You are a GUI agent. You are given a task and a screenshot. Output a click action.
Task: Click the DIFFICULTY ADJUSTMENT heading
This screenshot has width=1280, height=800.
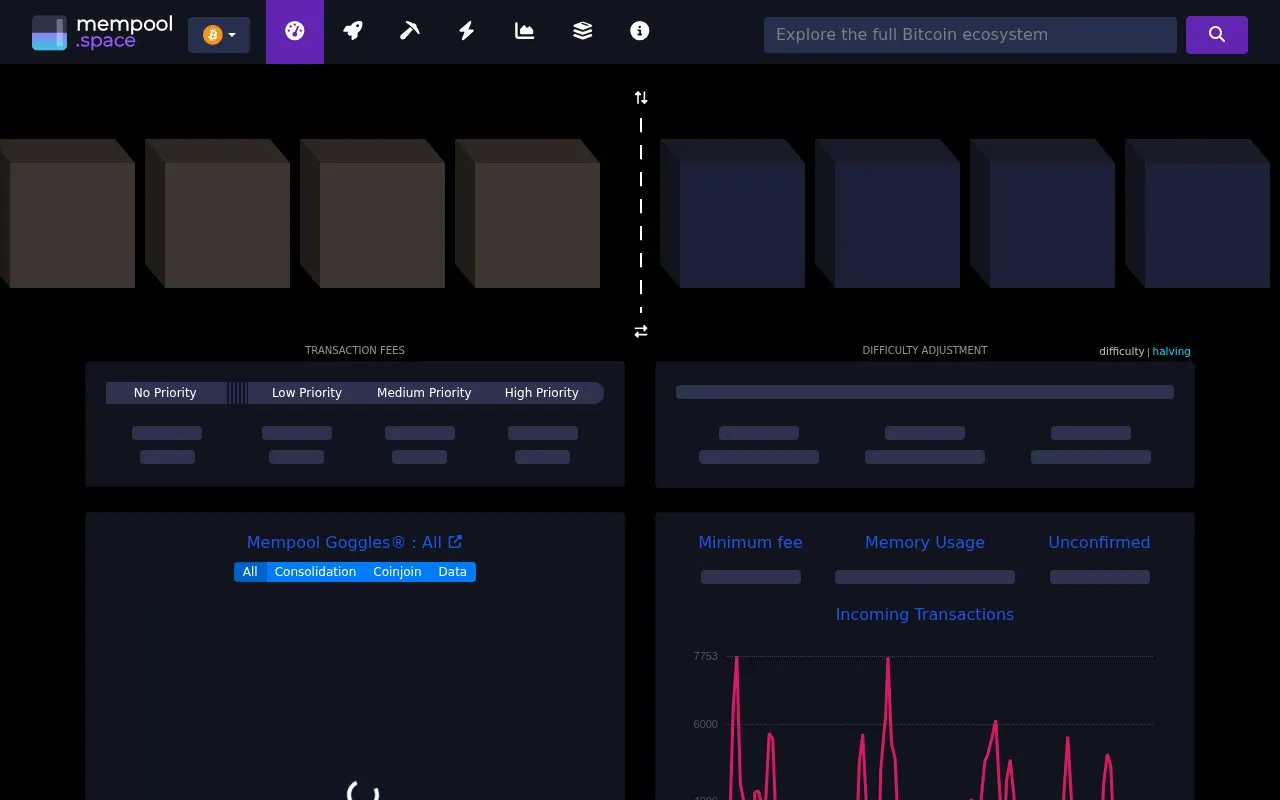coord(925,350)
